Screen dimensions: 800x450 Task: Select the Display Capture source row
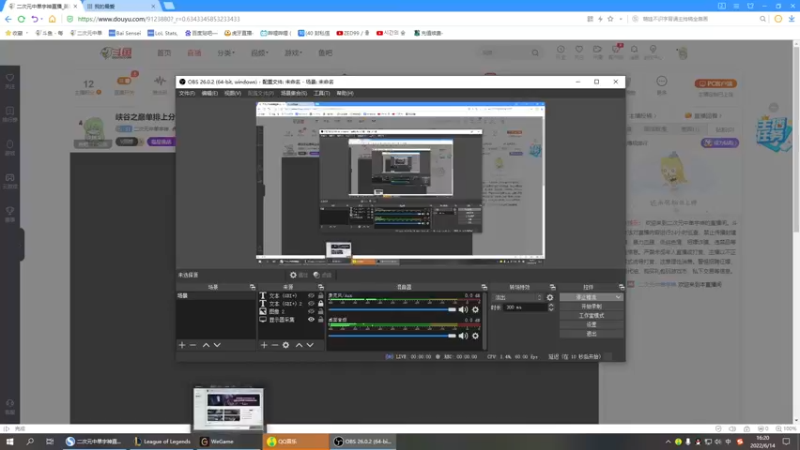tap(291, 319)
